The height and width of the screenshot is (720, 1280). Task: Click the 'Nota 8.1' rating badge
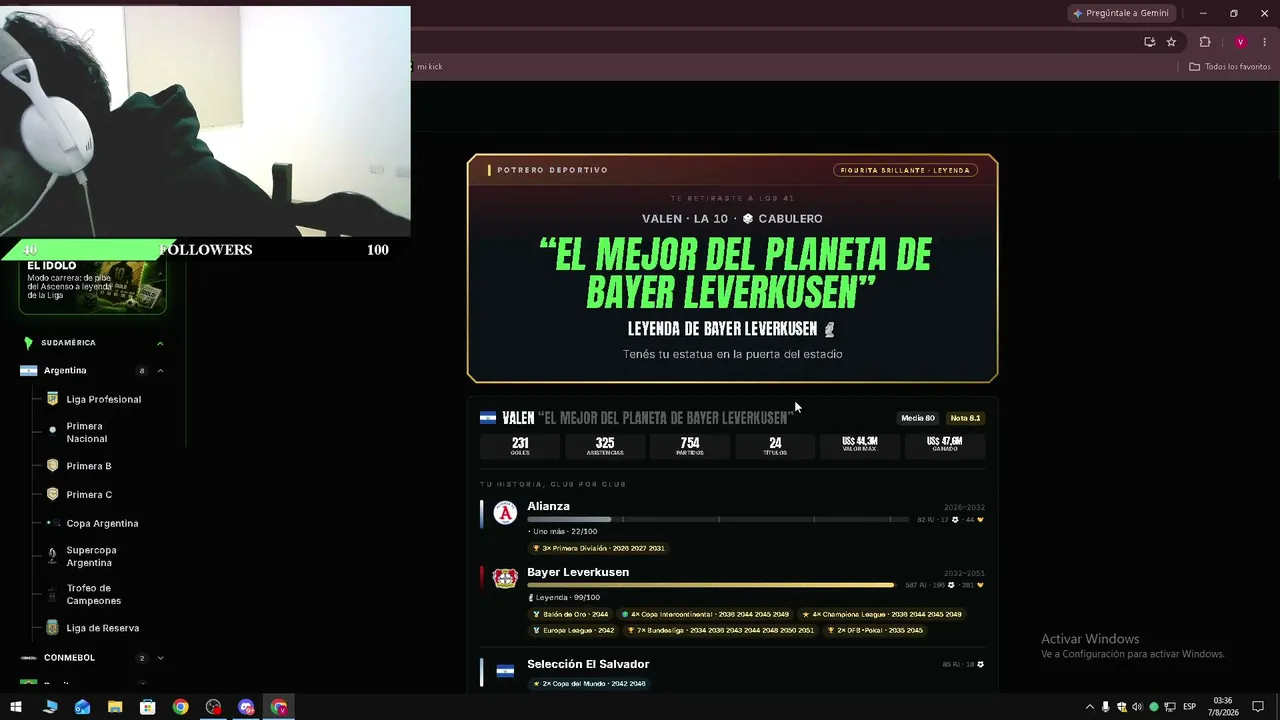tap(965, 418)
